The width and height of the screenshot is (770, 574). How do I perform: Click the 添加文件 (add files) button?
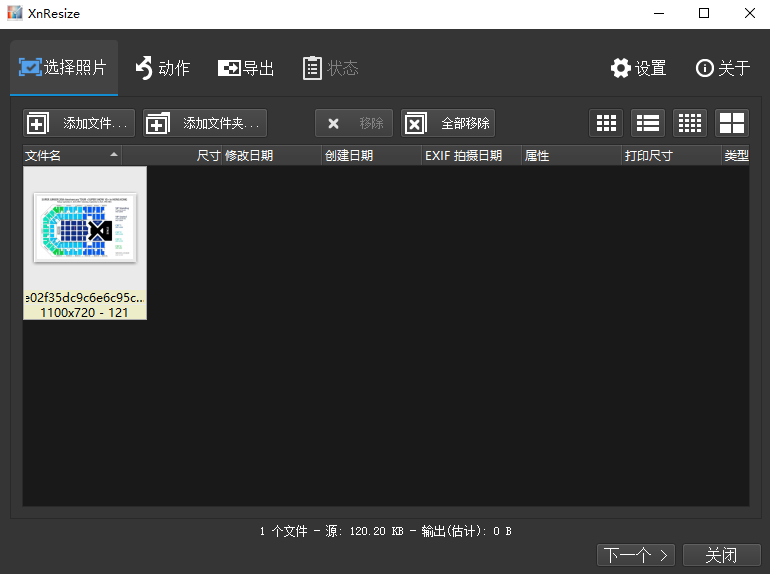(x=79, y=123)
